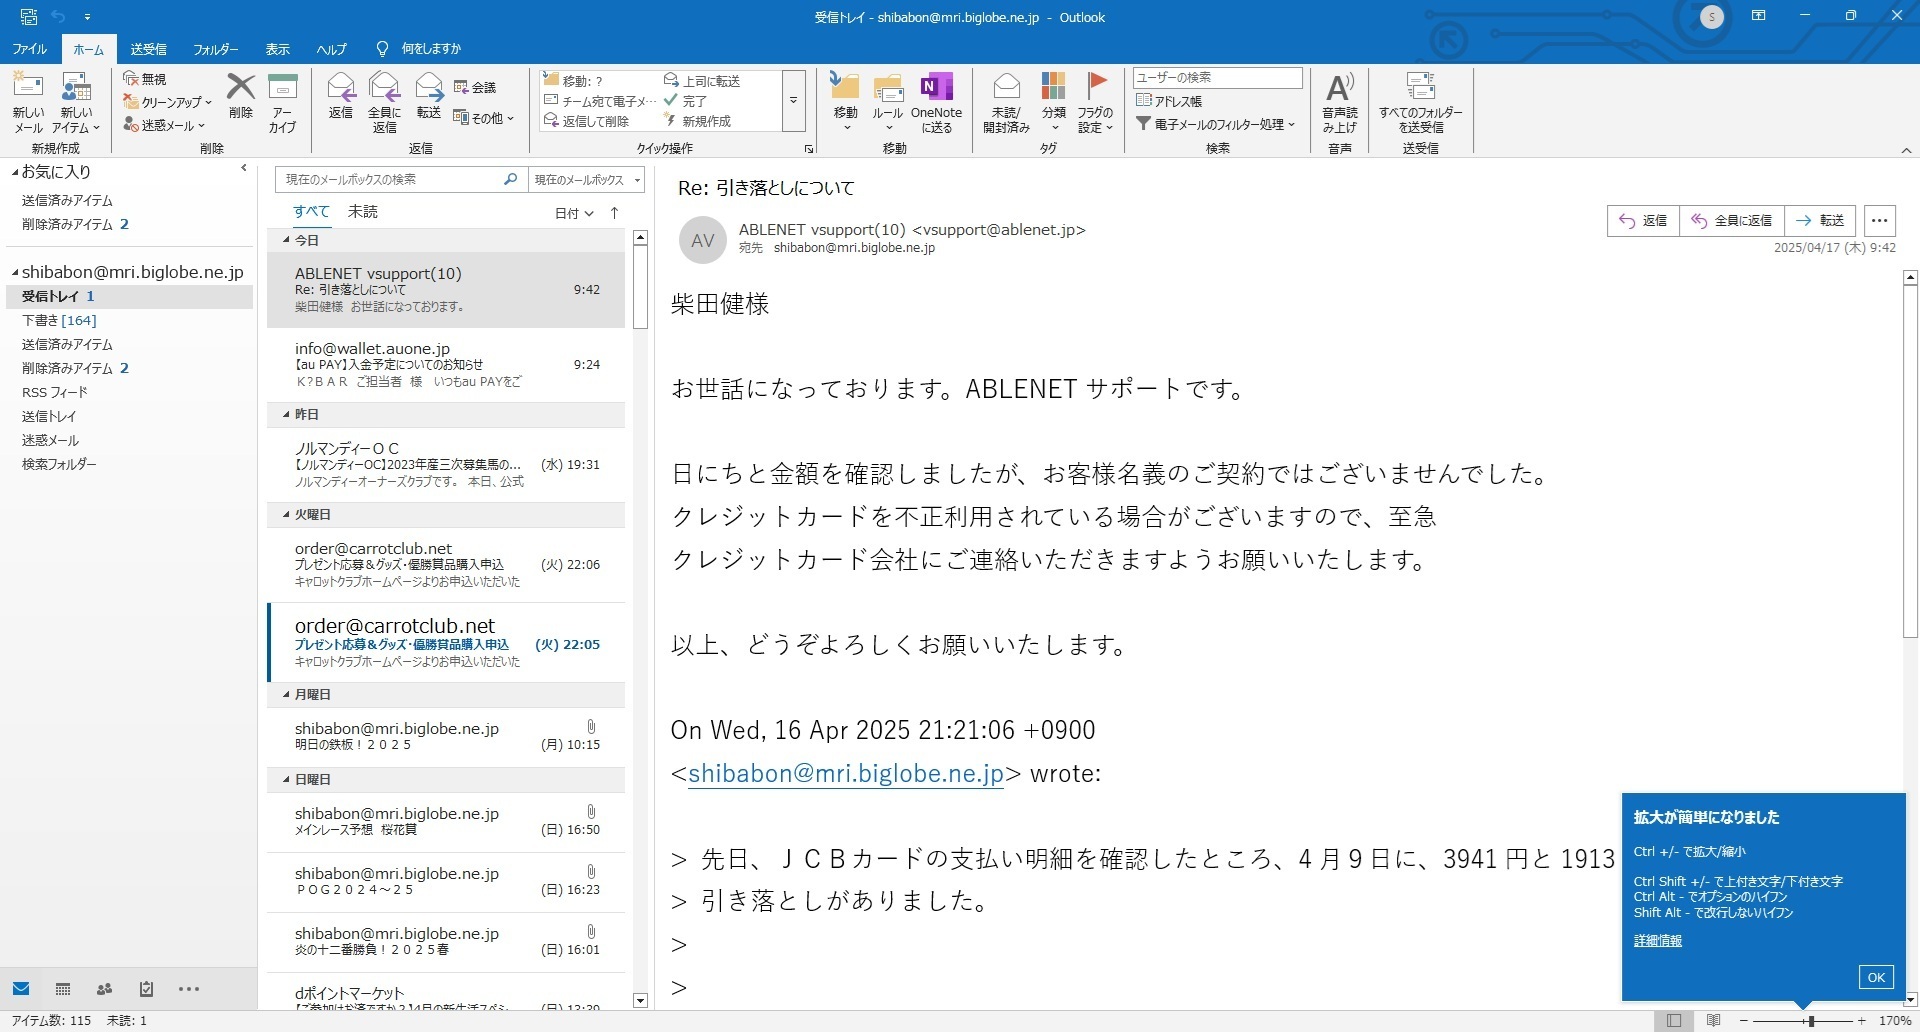Collapse the shibabon@mri.biglobe.ne.jp account tree
Screen dimensions: 1920x1032
(15, 272)
